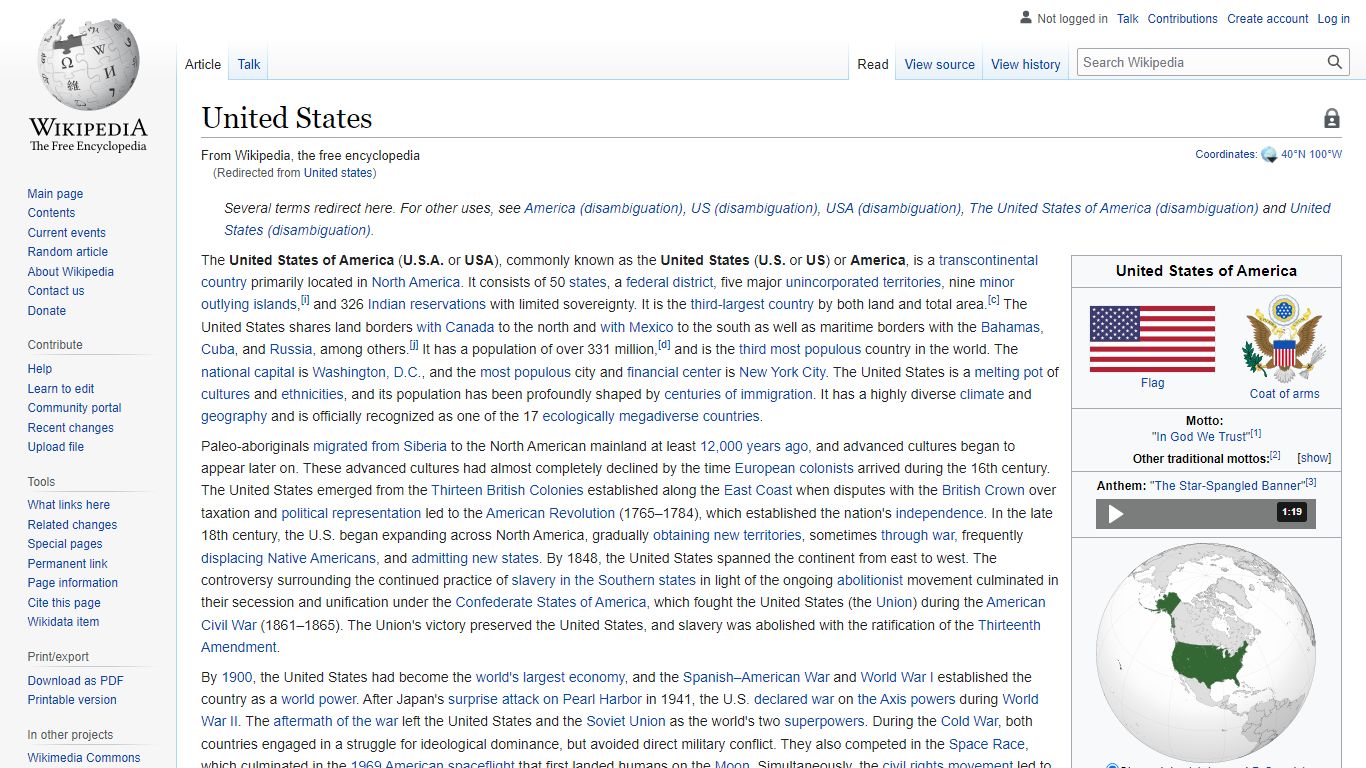
Task: Open the Spanish–American War link
Action: click(756, 677)
